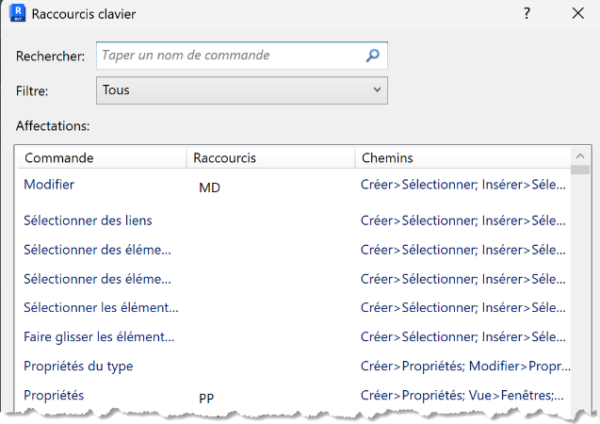Open the help question mark button
This screenshot has width=600, height=424.
[x=527, y=13]
